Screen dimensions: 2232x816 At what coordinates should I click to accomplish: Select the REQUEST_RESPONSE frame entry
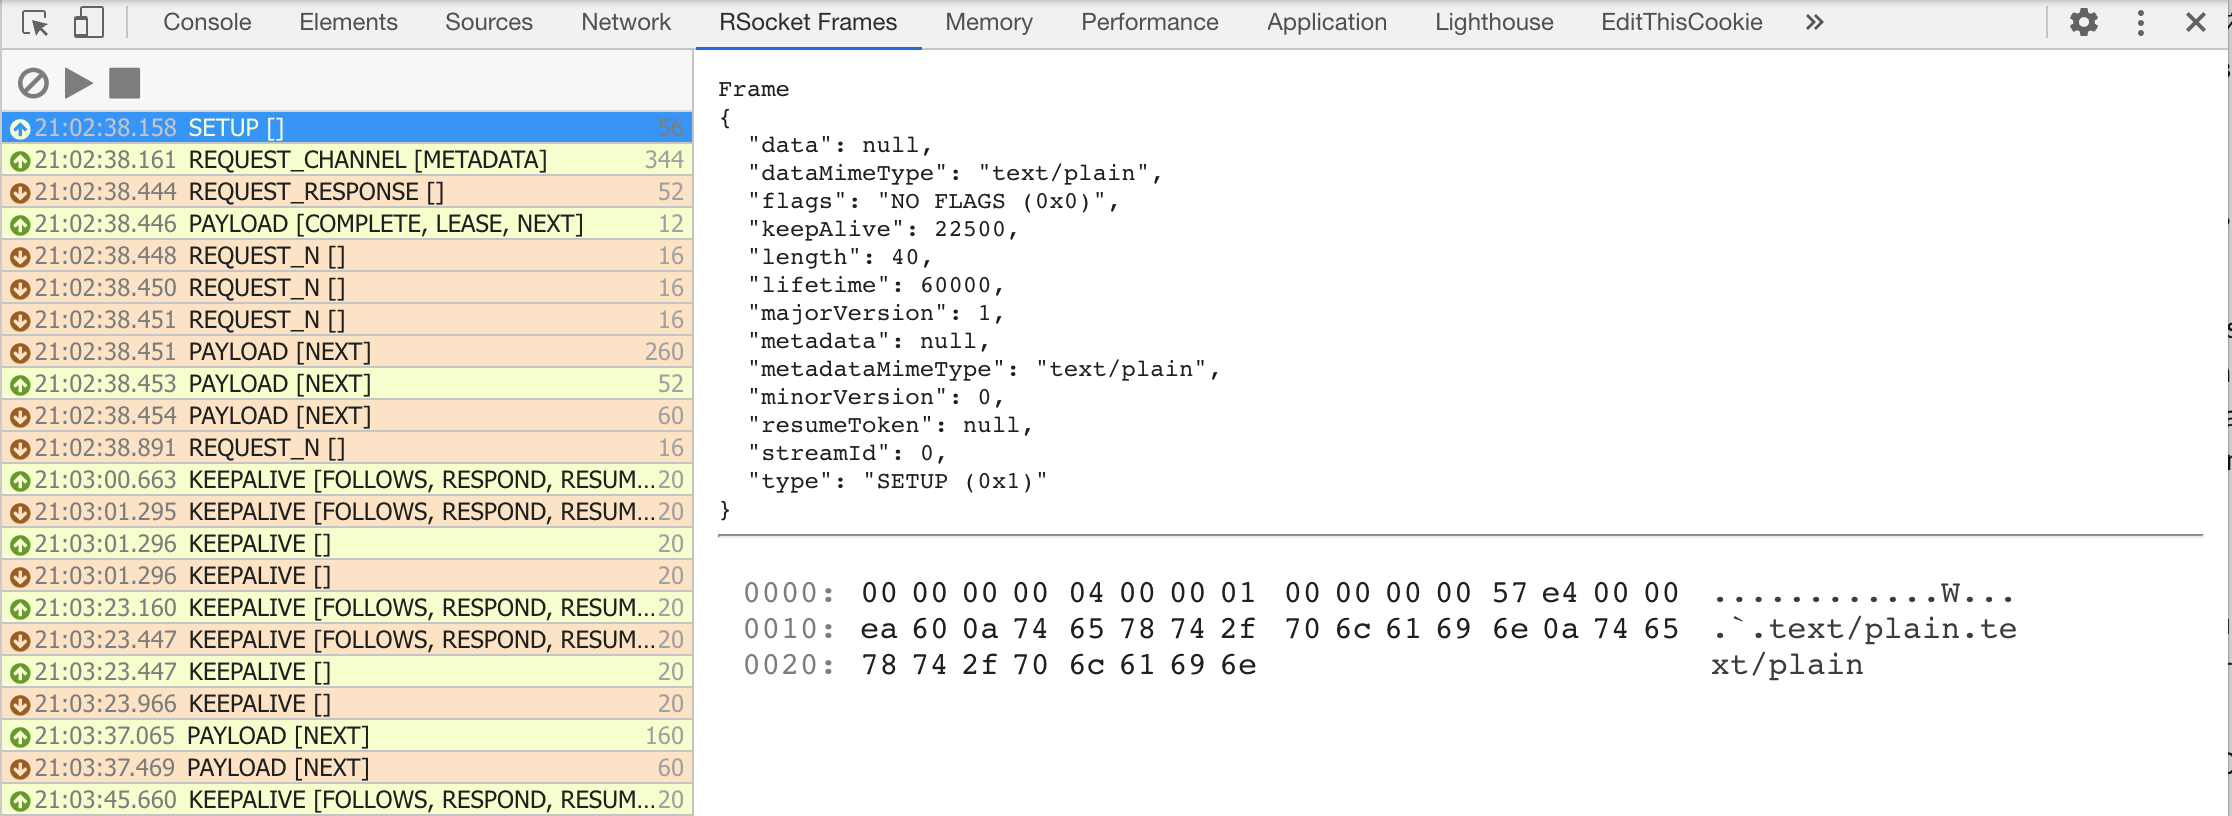click(350, 191)
